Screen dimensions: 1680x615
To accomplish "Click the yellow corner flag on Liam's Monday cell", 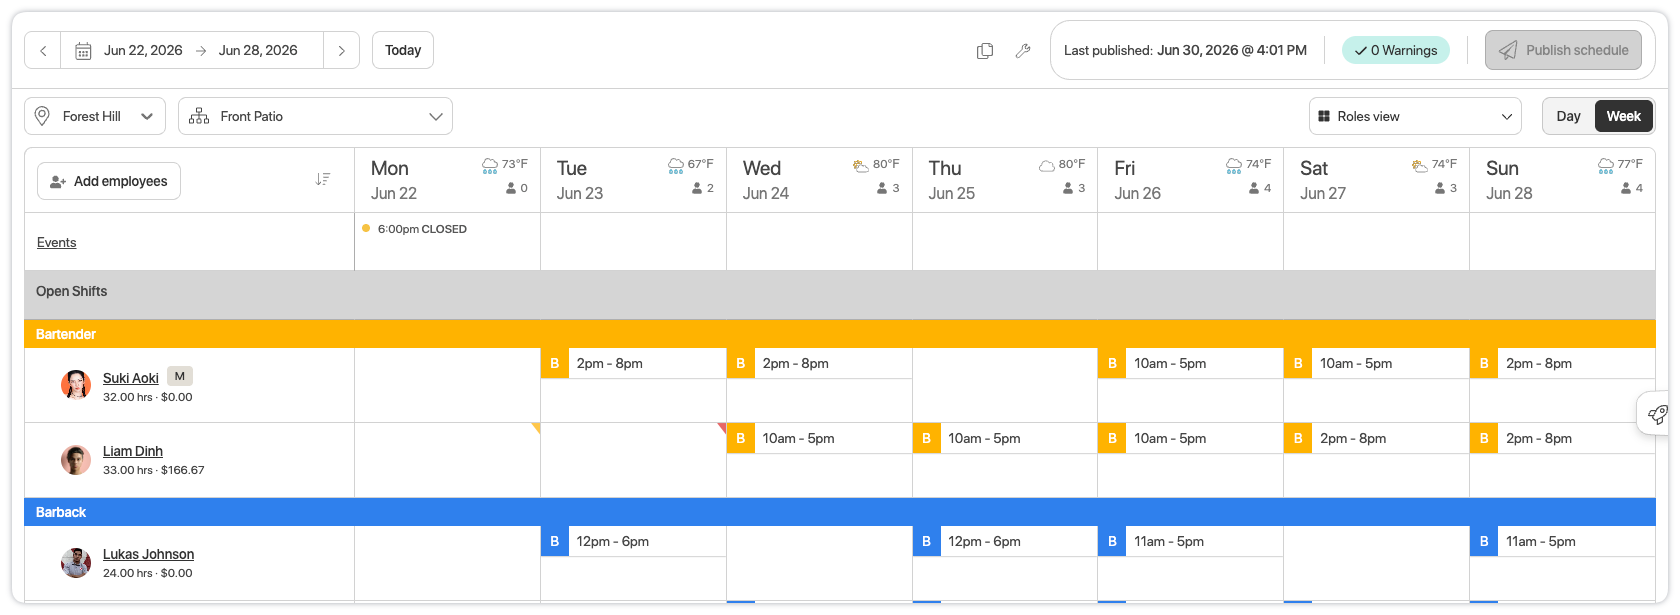I will 536,428.
